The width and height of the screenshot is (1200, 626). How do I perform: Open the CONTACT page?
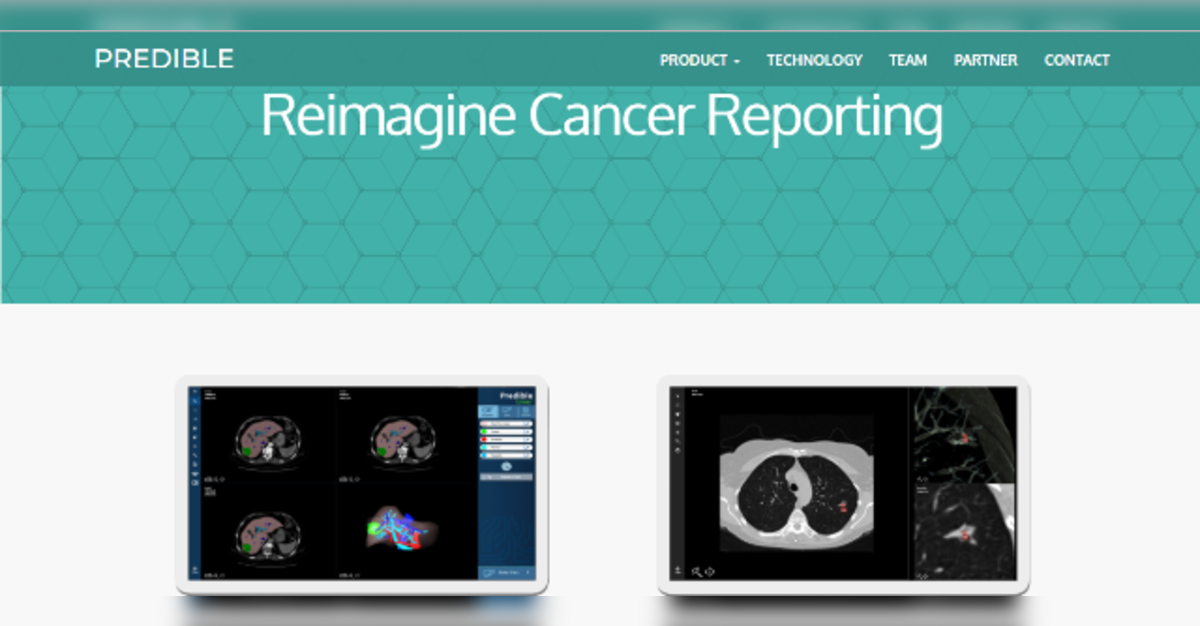tap(1077, 60)
